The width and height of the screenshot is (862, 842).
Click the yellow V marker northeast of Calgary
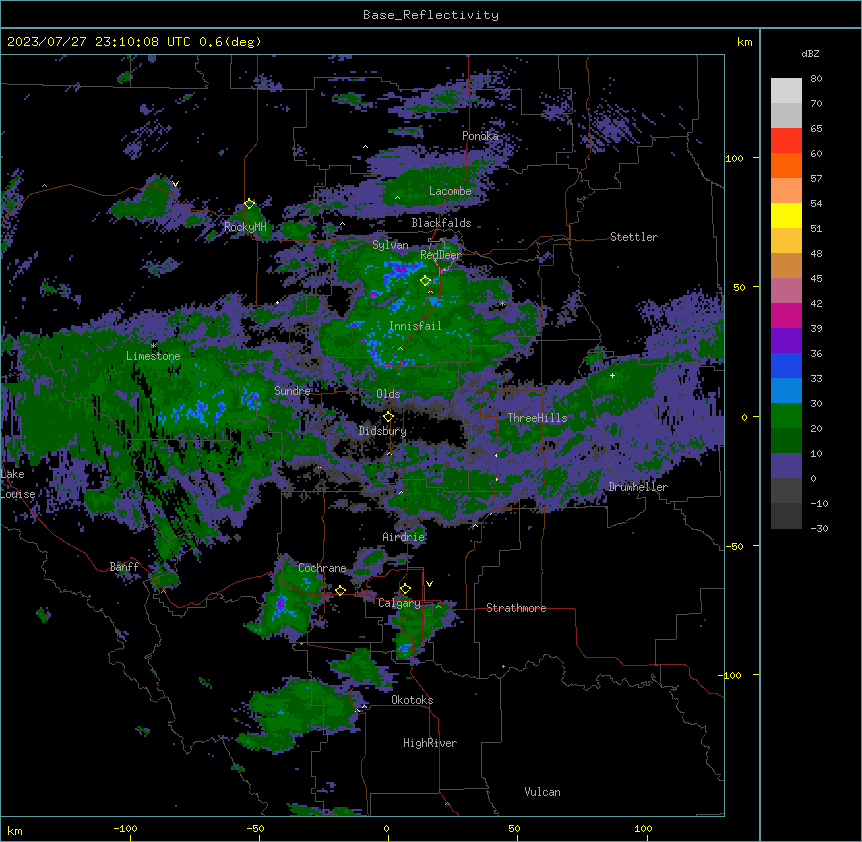click(x=429, y=584)
